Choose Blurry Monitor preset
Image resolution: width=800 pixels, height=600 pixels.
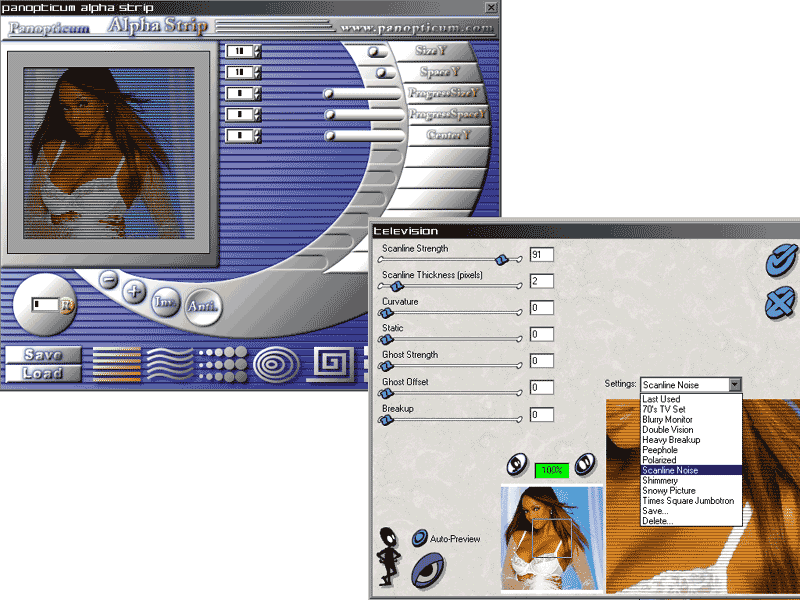pos(691,419)
